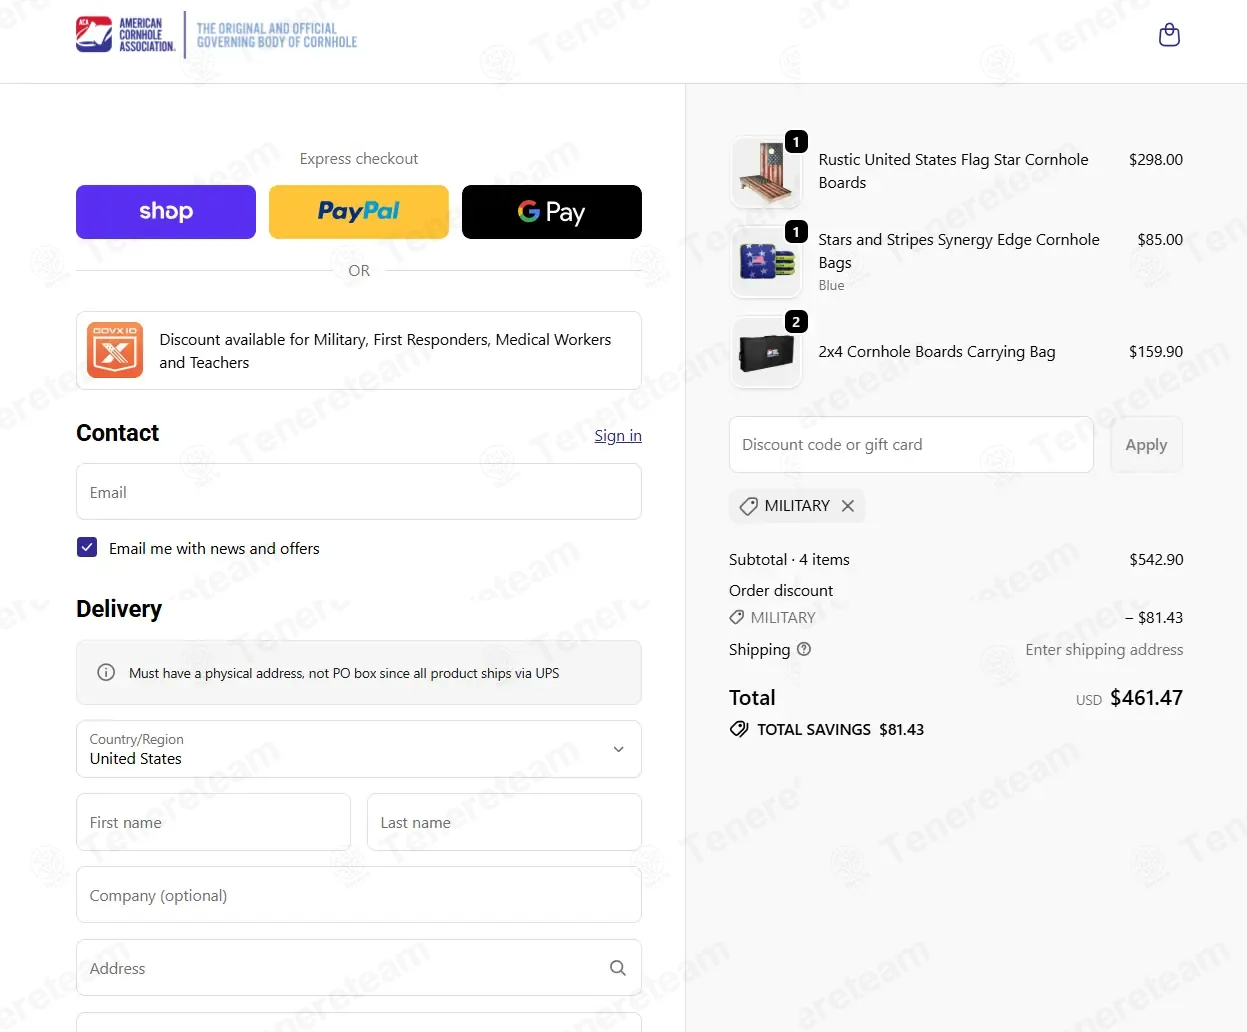Pay with Shop Pay express checkout
Viewport: 1247px width, 1032px height.
[166, 212]
